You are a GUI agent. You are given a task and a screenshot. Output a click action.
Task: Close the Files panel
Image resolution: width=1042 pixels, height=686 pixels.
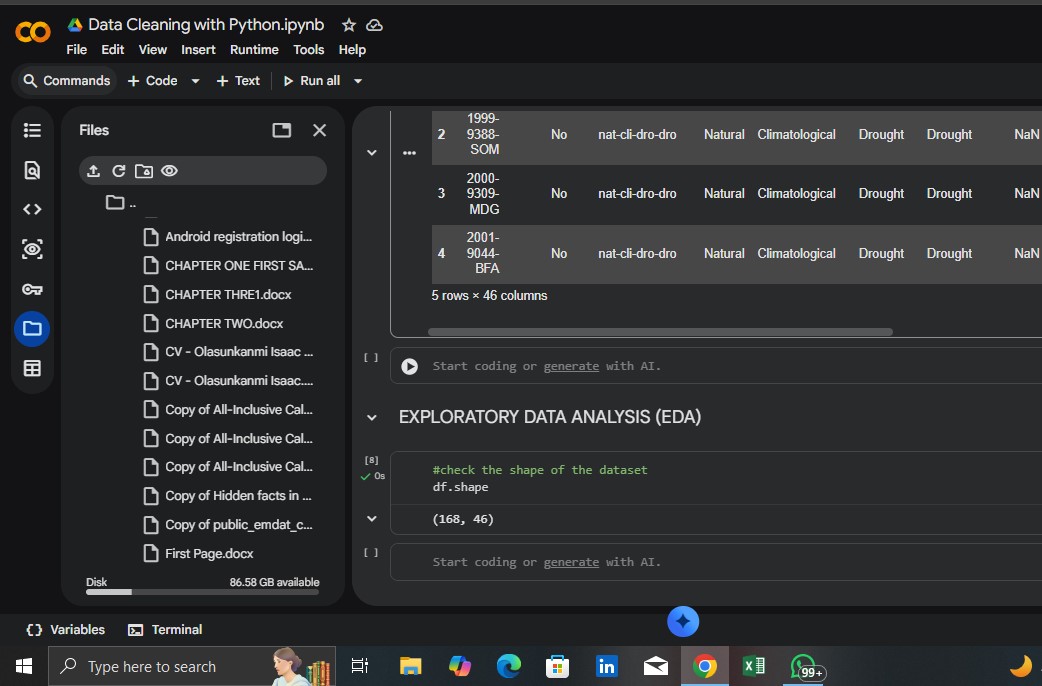click(320, 130)
